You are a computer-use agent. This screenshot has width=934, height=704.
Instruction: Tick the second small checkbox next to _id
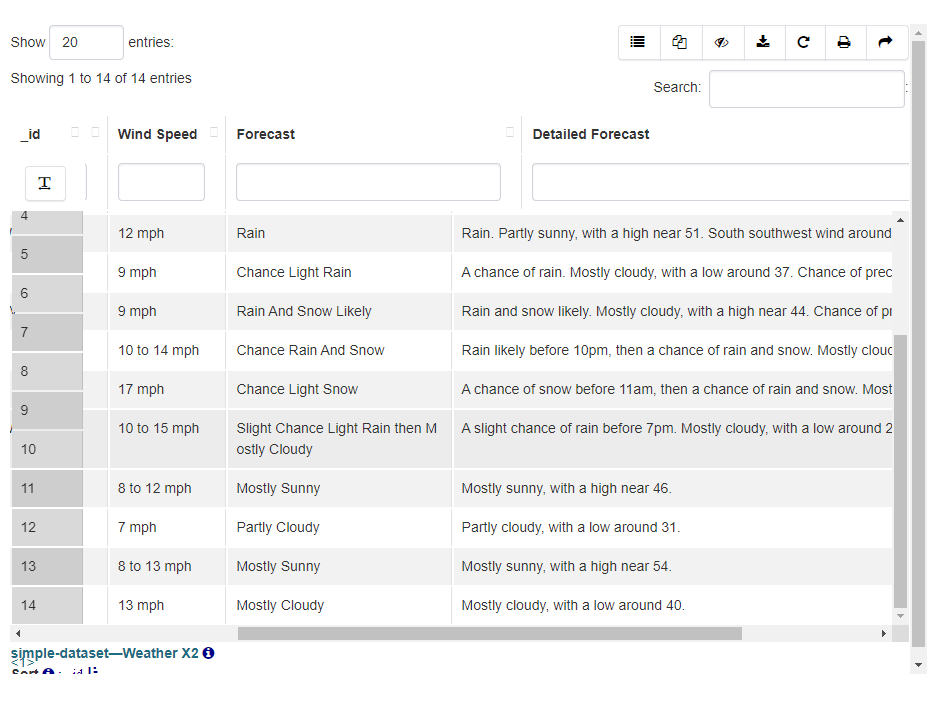(95, 132)
